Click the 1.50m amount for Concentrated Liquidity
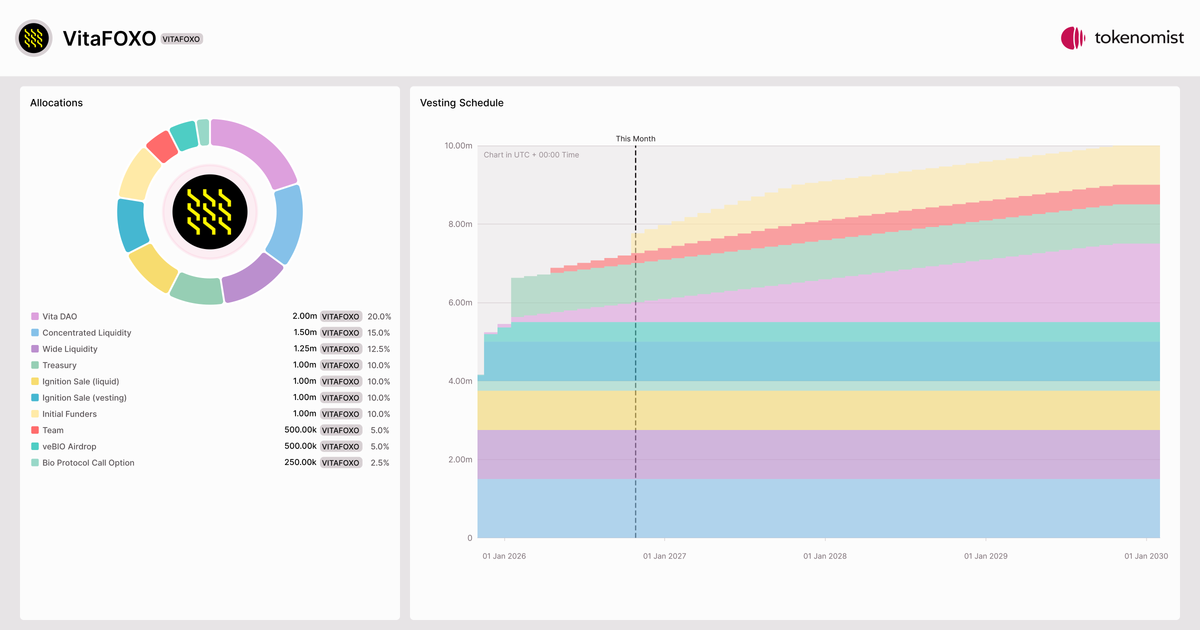The height and width of the screenshot is (630, 1200). click(x=304, y=333)
